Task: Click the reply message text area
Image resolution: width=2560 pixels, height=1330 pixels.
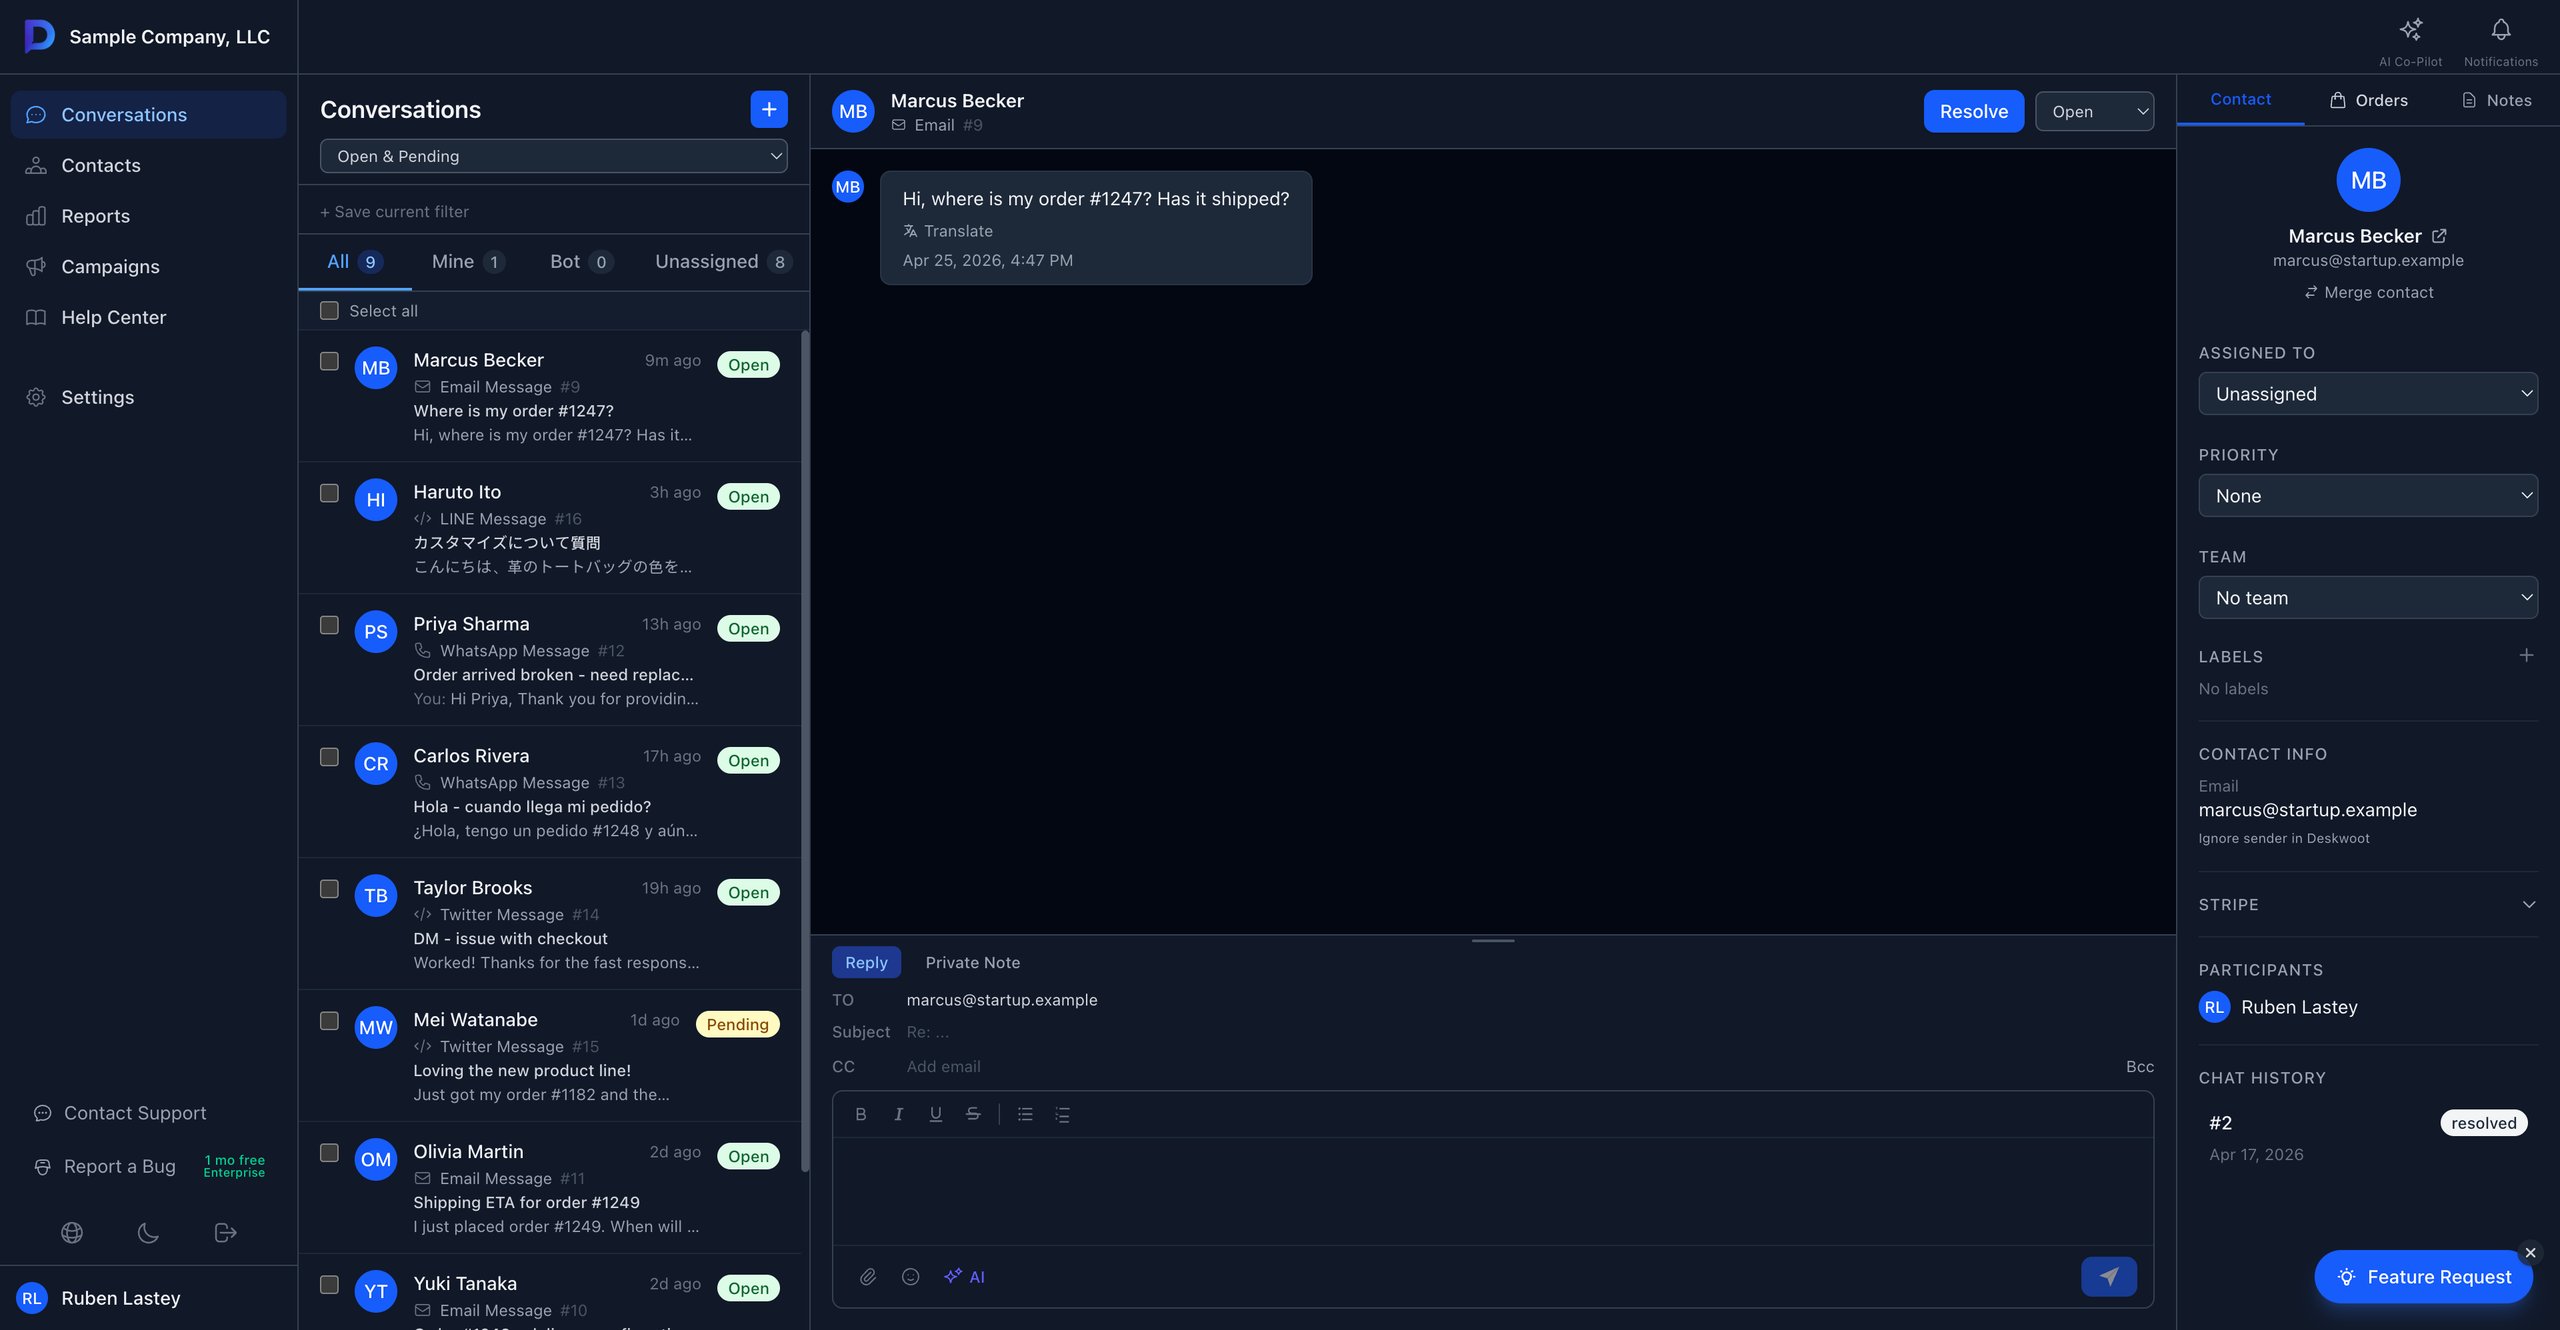Action: 1492,1190
